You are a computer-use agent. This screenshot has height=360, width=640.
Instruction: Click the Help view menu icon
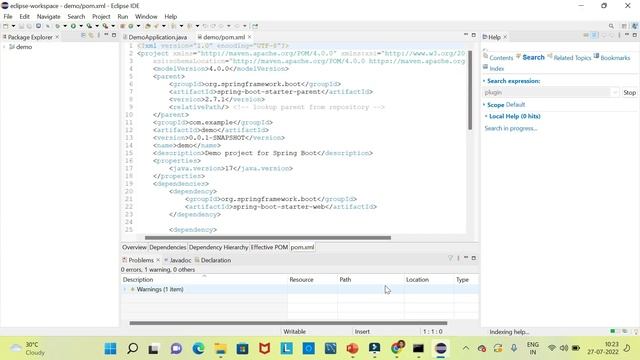[x=619, y=36]
